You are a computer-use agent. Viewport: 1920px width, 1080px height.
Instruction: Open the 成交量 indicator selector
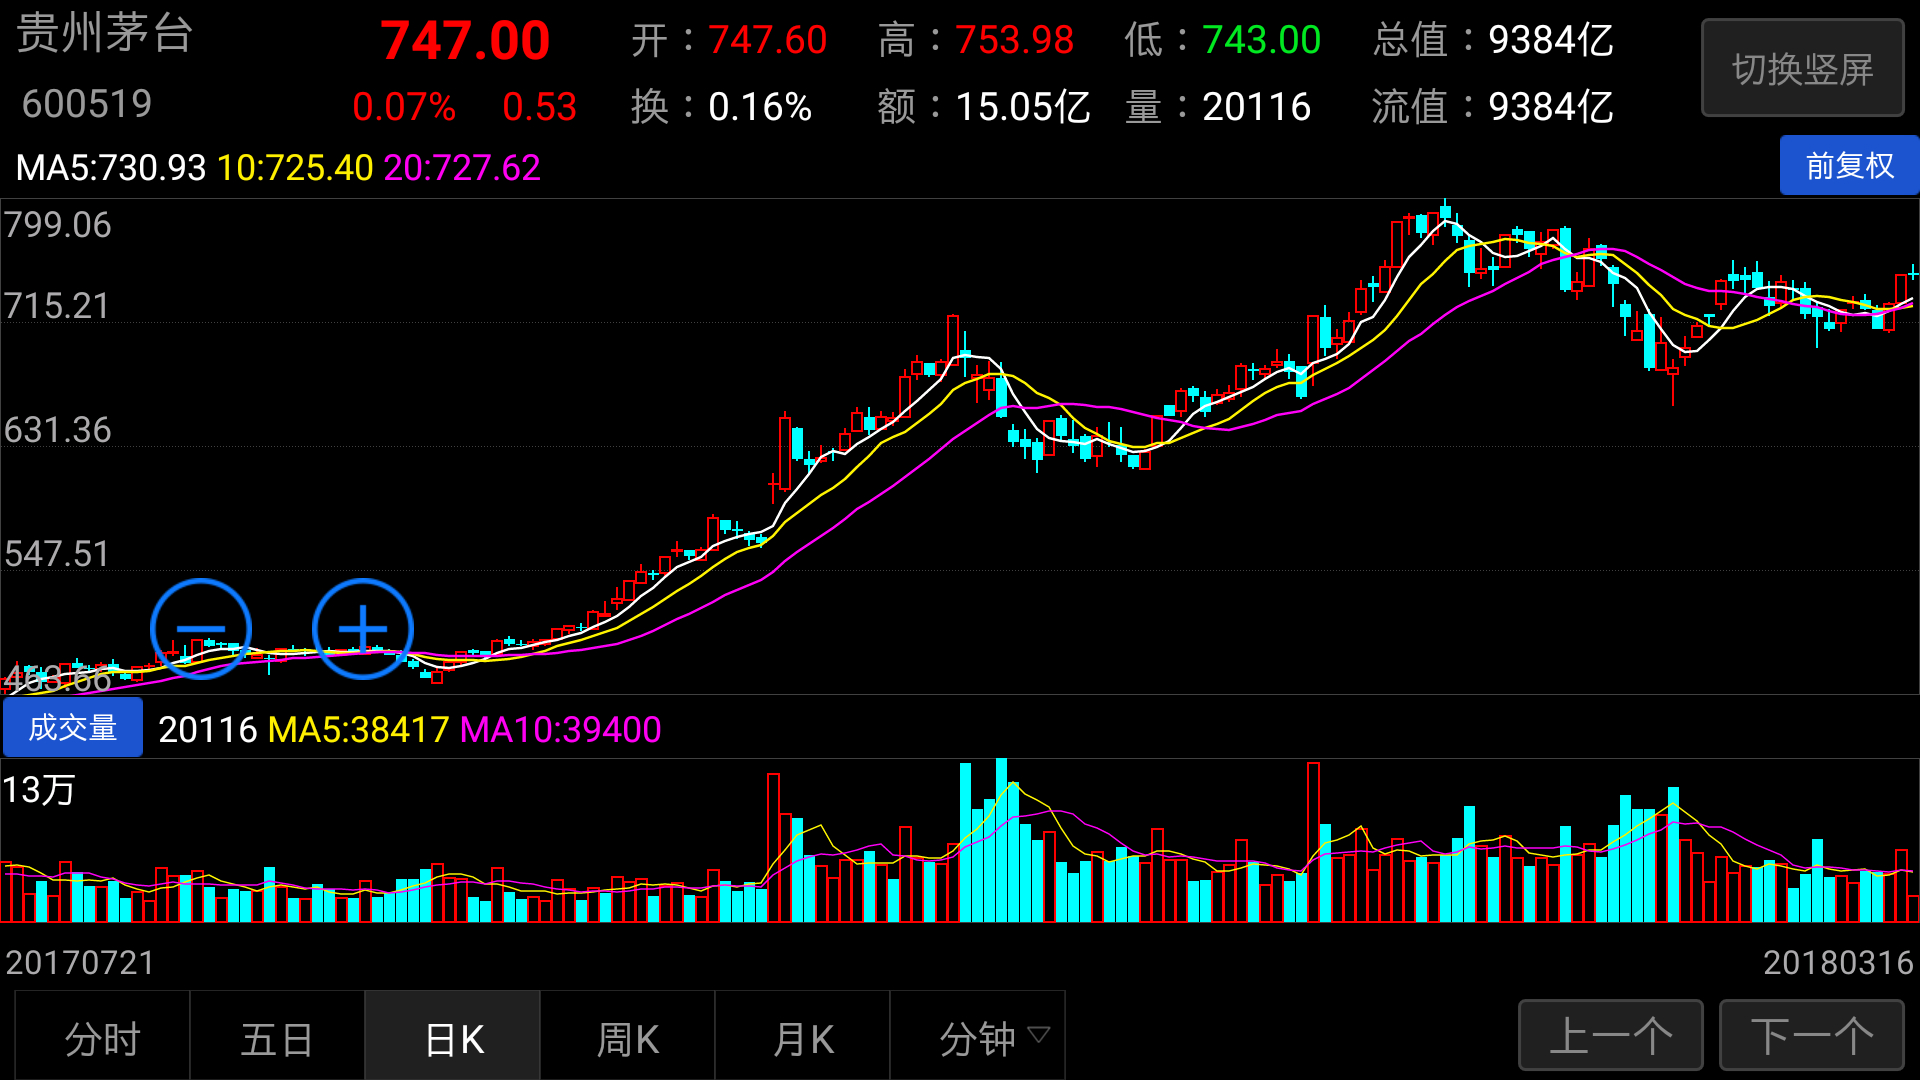click(x=73, y=728)
